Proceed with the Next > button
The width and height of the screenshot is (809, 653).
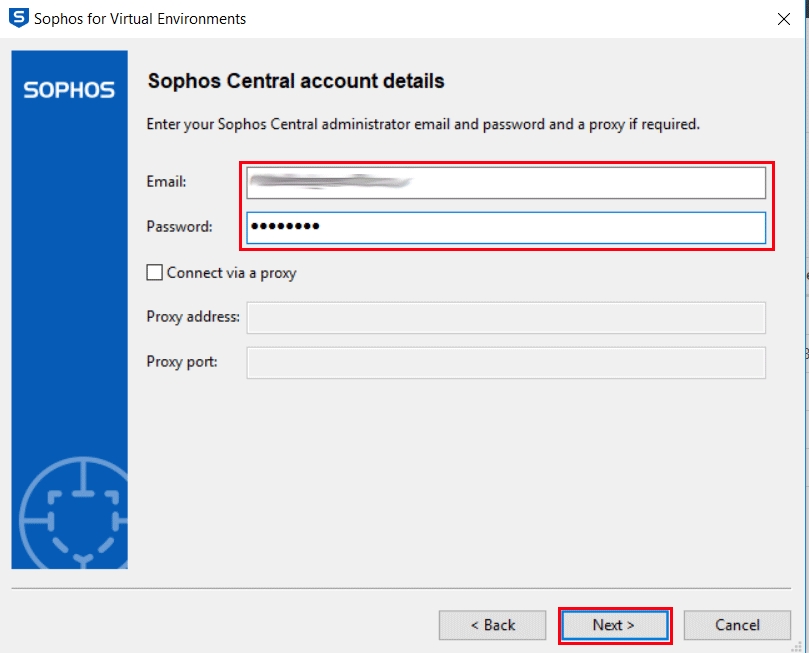[x=614, y=625]
